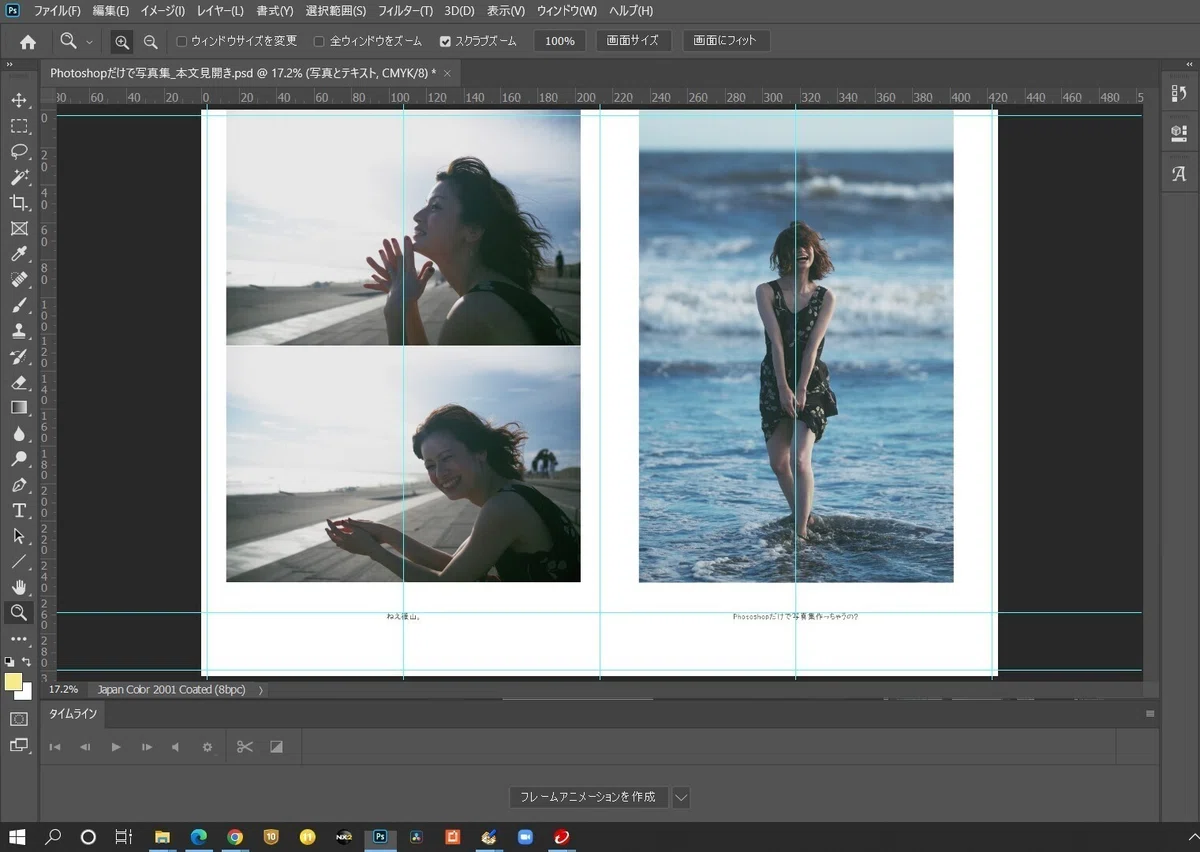
Task: Select the Crop tool
Action: click(x=19, y=203)
